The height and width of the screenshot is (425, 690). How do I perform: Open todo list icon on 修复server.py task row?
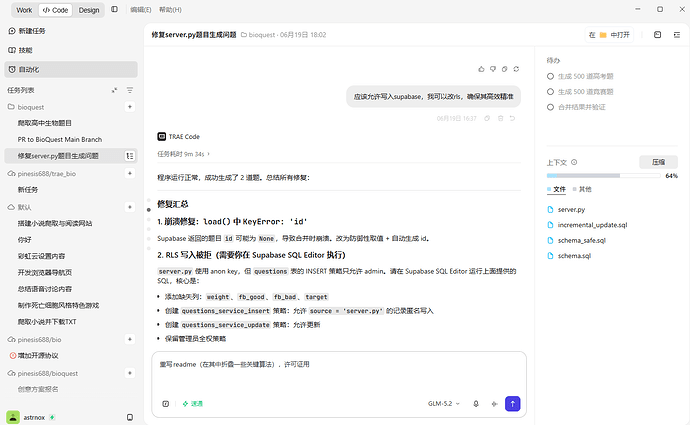point(130,156)
